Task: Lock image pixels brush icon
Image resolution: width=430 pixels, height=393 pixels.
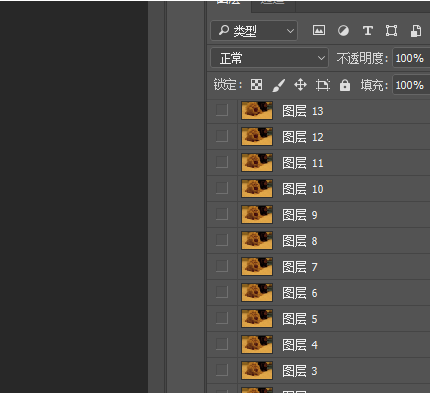Action: [x=278, y=85]
